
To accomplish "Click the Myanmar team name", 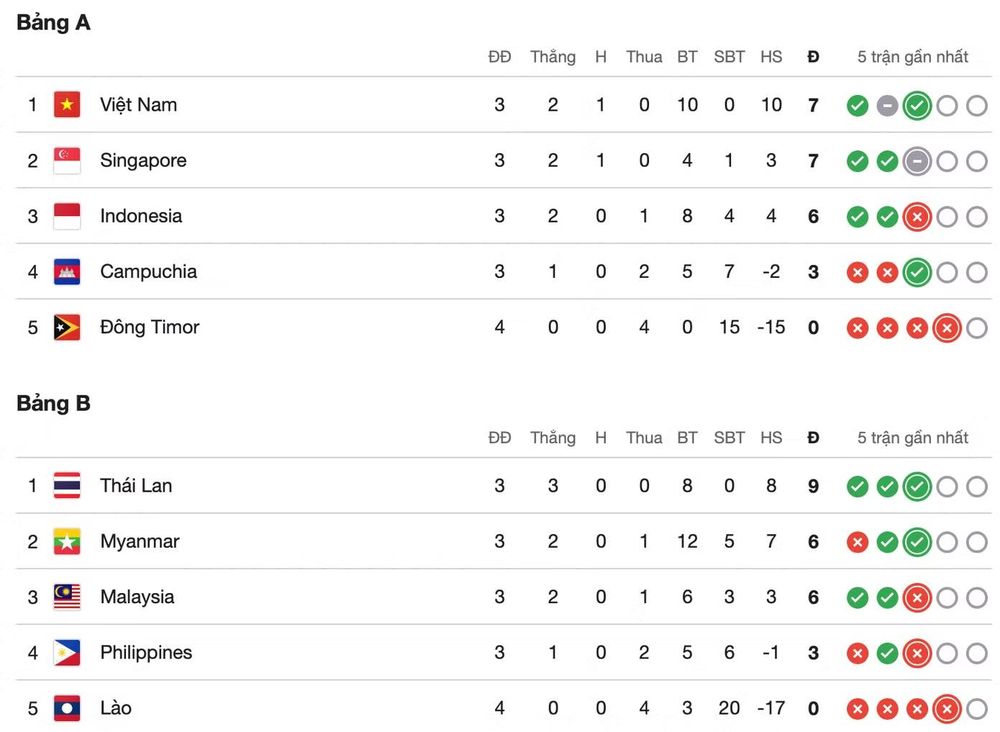I will click(x=140, y=541).
